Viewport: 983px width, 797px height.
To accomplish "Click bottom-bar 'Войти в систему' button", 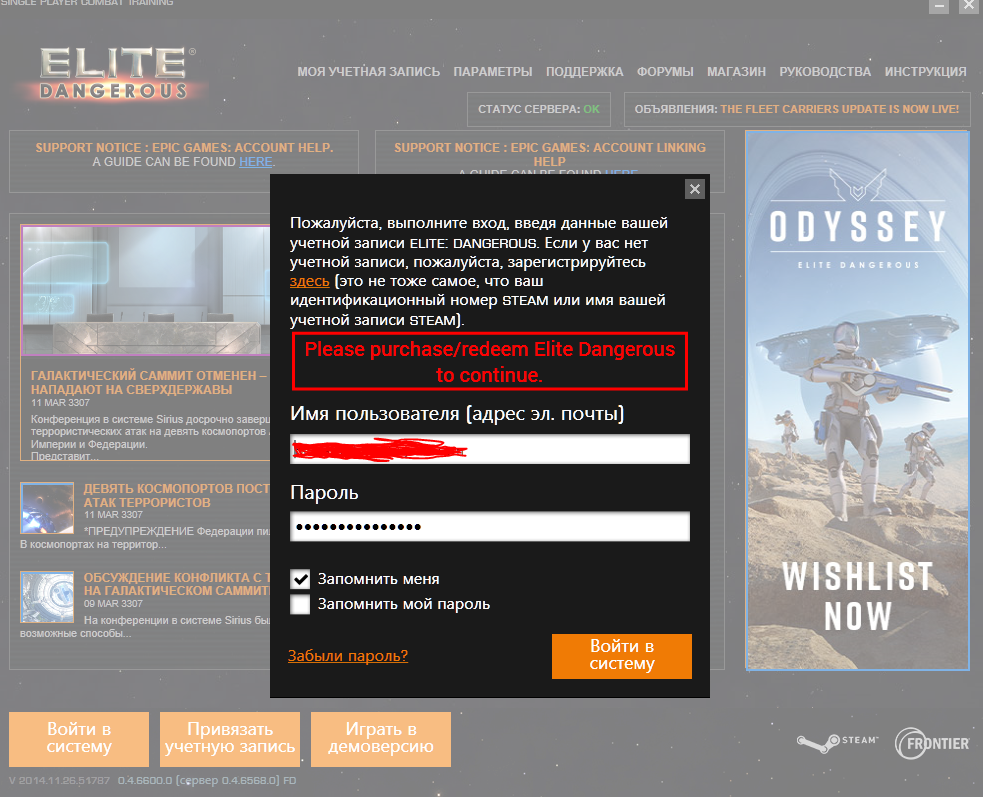I will (79, 739).
